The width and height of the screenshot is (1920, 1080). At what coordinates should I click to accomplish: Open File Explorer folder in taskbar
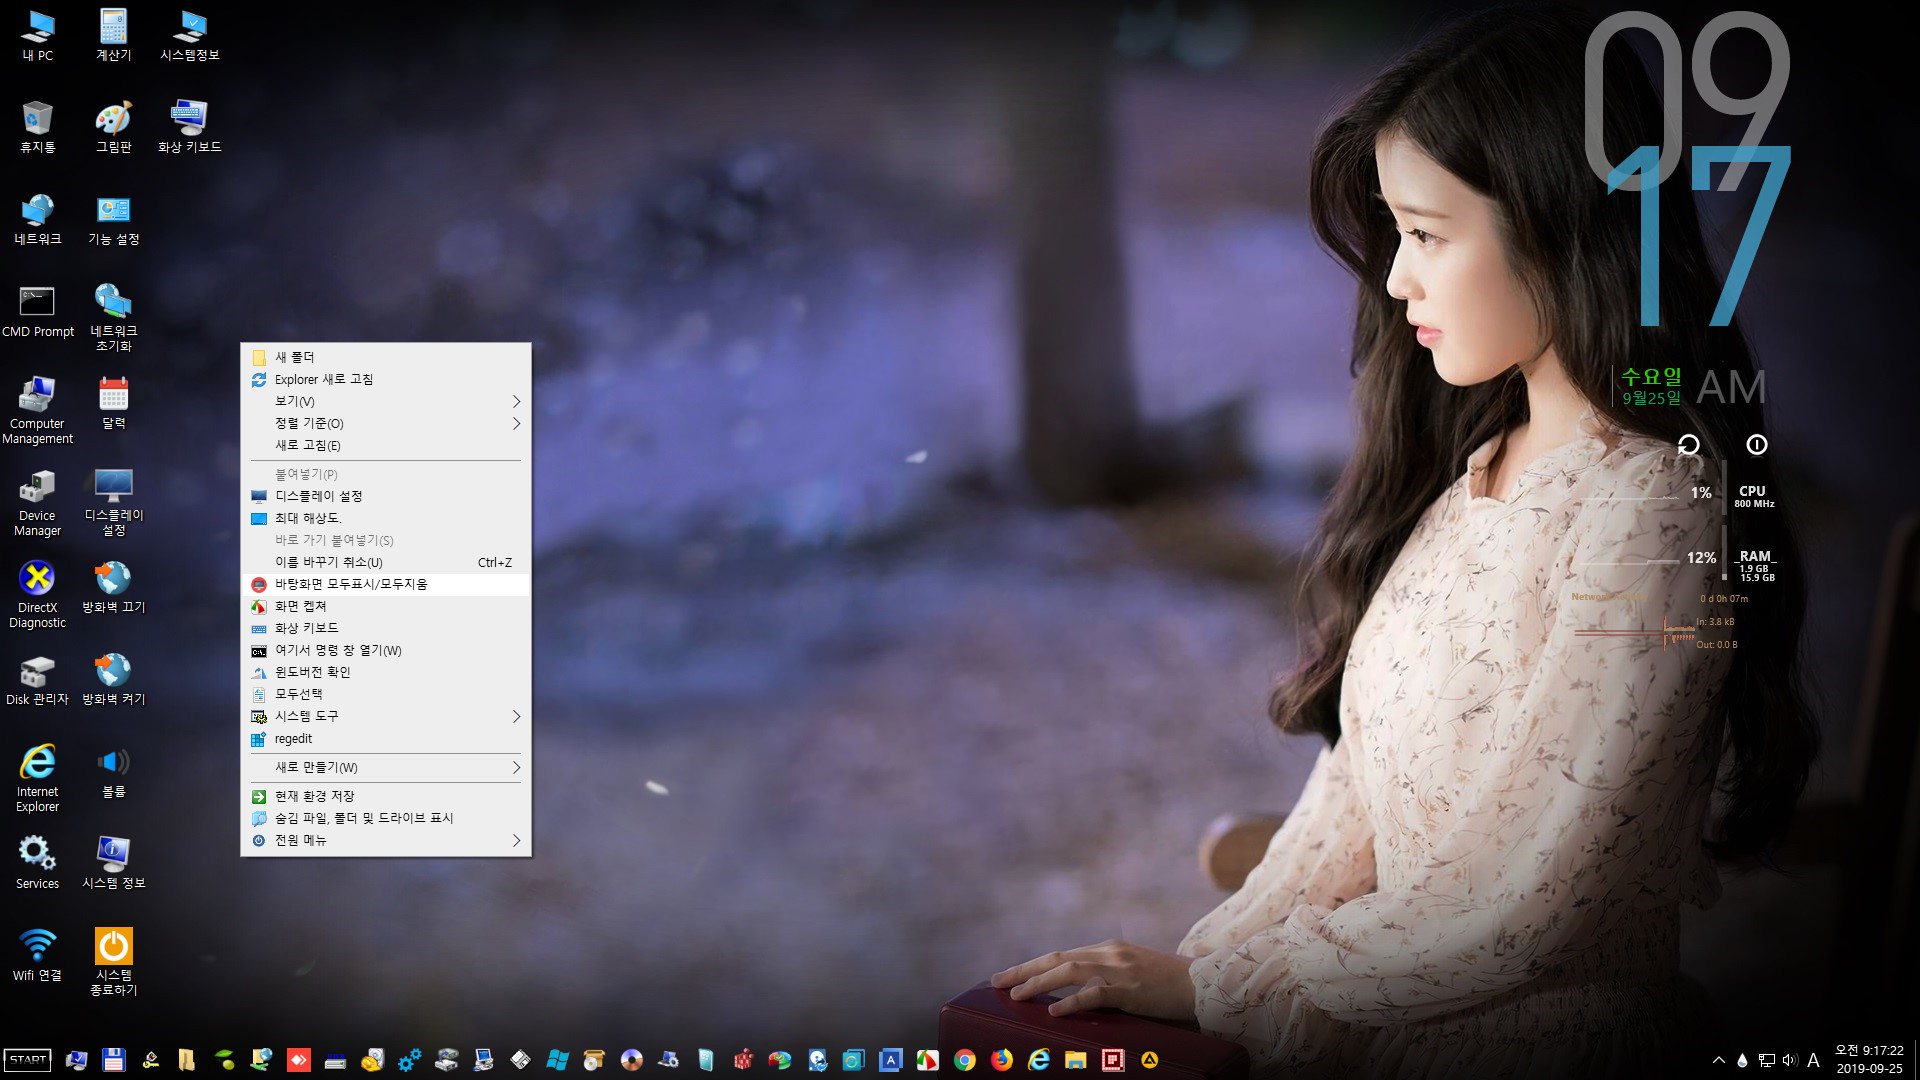coord(1076,1060)
